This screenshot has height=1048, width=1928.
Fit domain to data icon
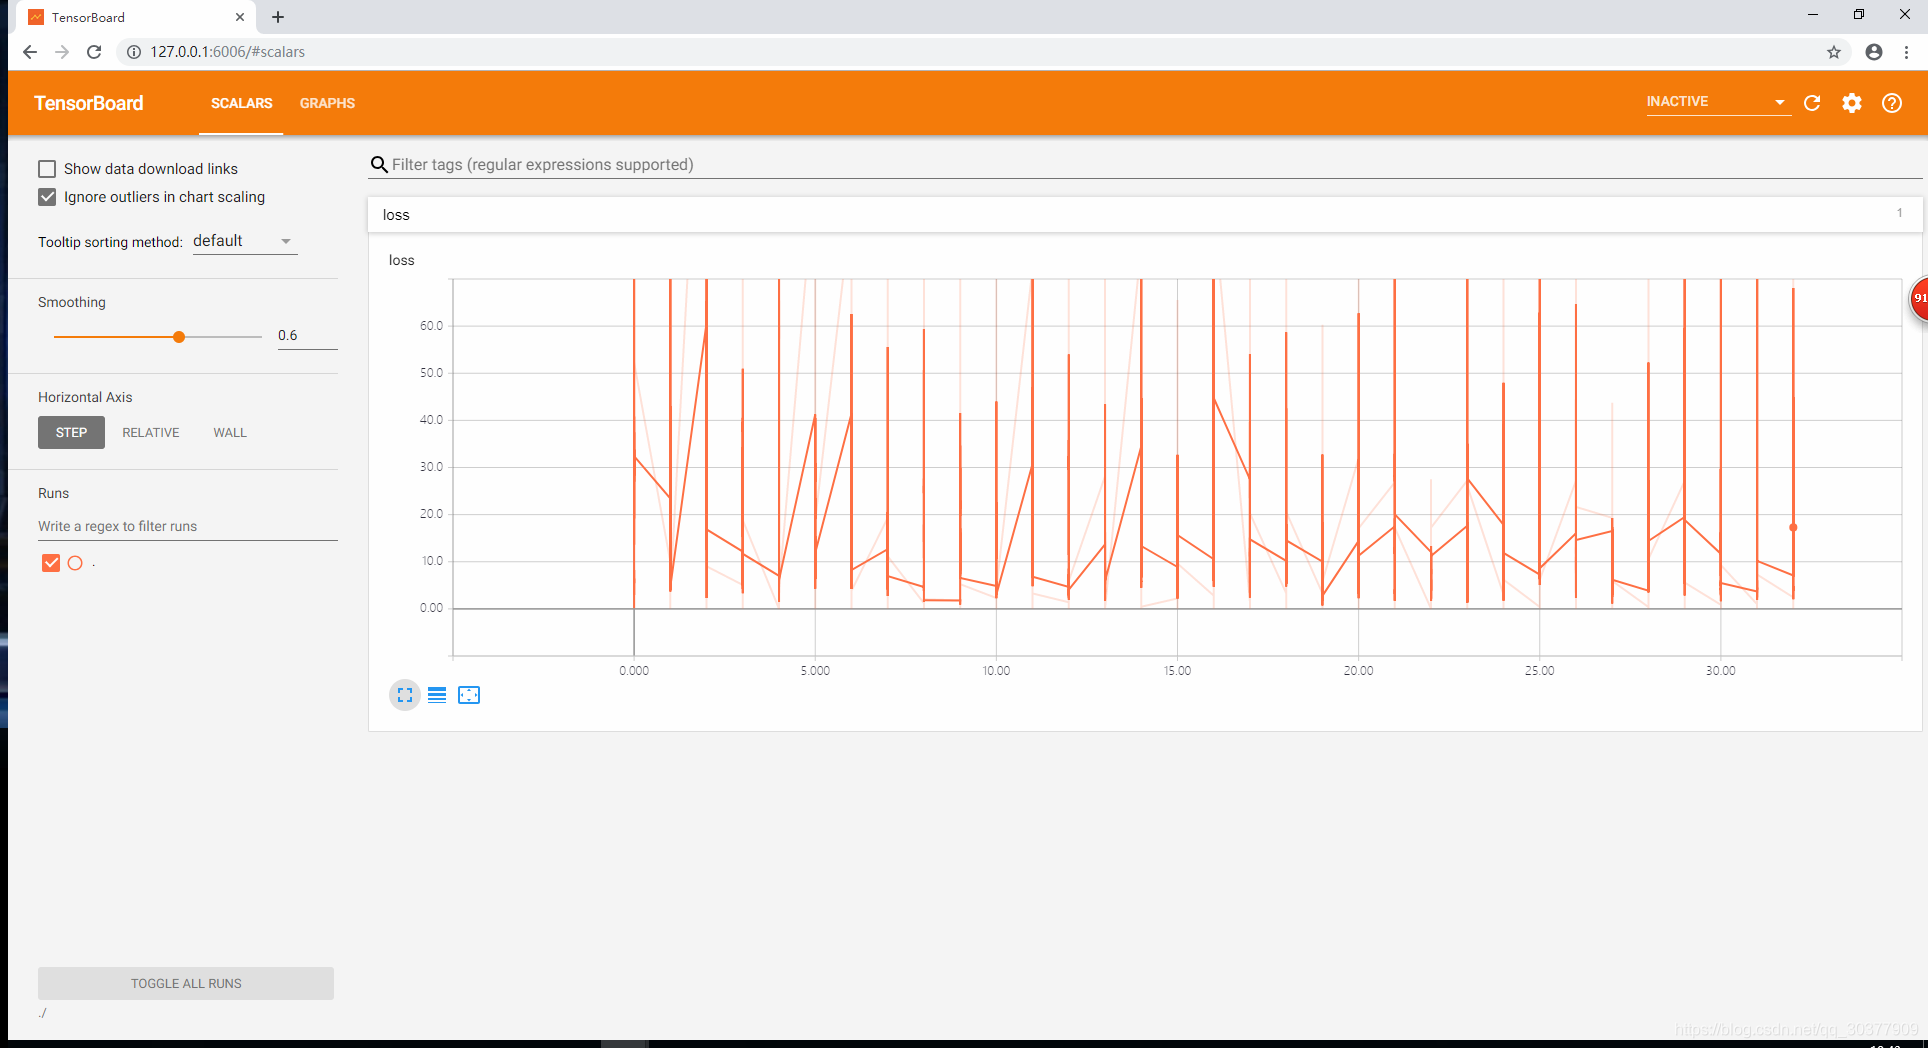(x=469, y=695)
